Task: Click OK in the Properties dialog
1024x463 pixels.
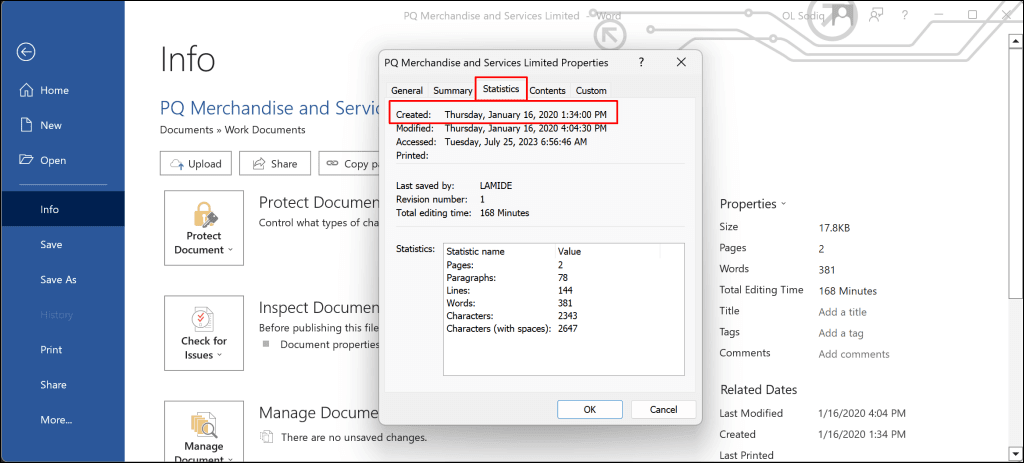Action: [x=590, y=409]
